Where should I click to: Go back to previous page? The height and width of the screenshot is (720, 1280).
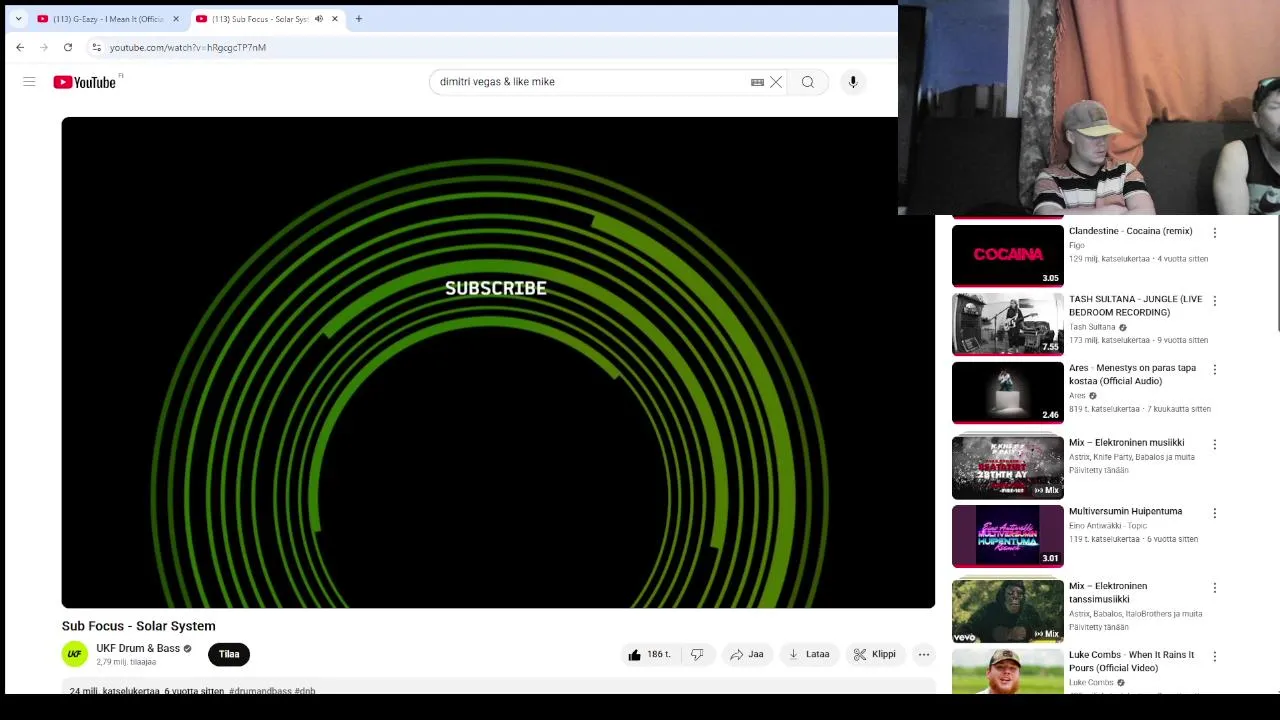pos(20,47)
